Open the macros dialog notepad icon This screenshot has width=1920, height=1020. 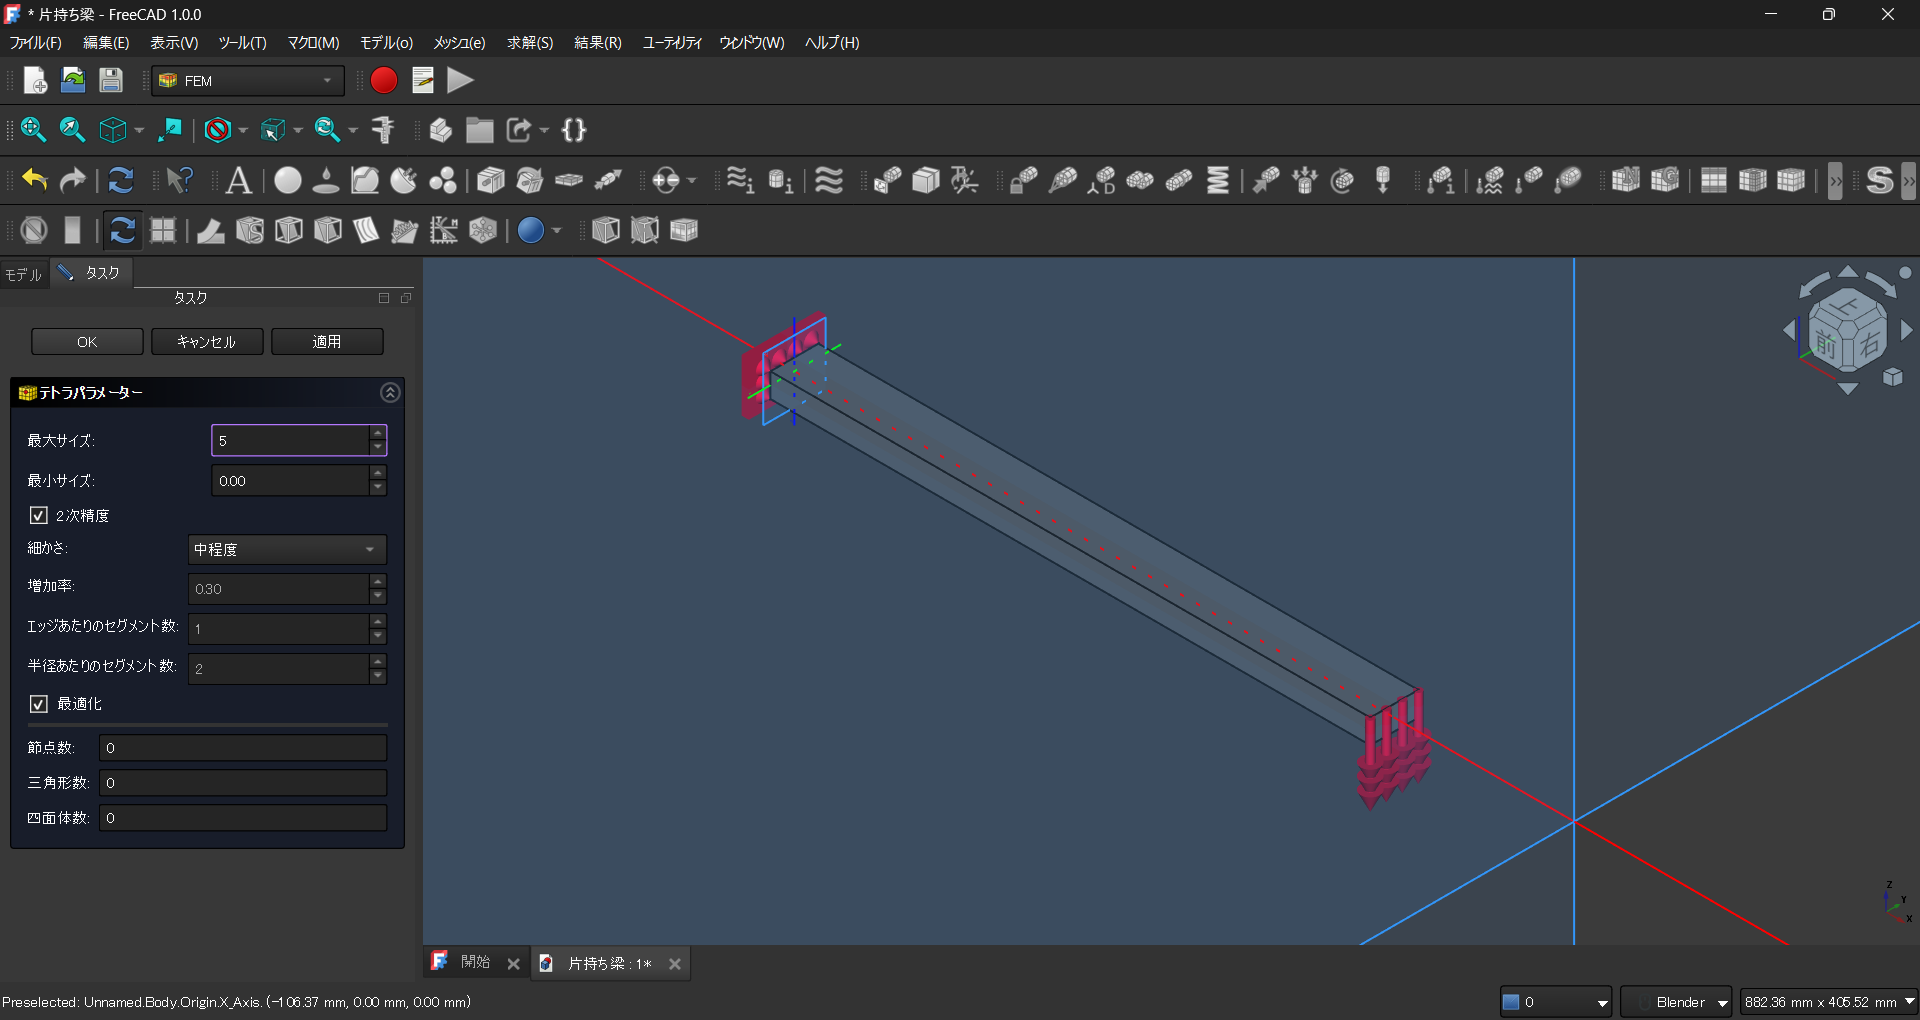(x=422, y=80)
